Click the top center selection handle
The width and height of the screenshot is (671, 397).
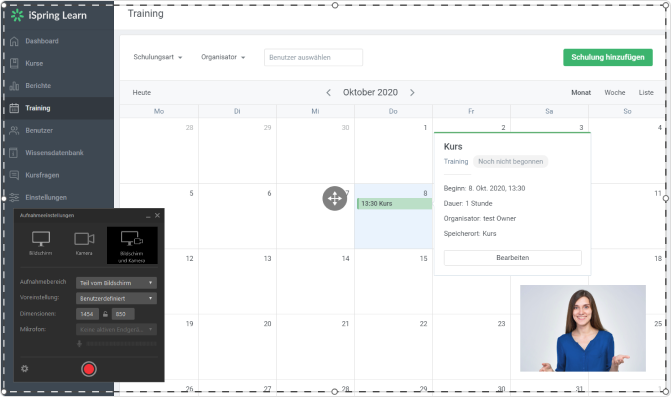click(x=335, y=5)
